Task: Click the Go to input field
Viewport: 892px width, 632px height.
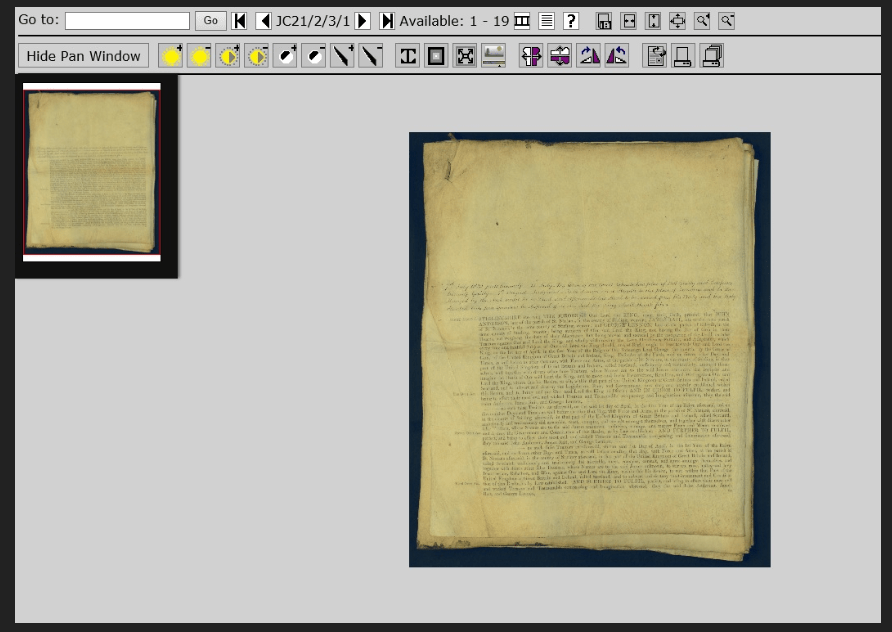Action: coord(127,21)
